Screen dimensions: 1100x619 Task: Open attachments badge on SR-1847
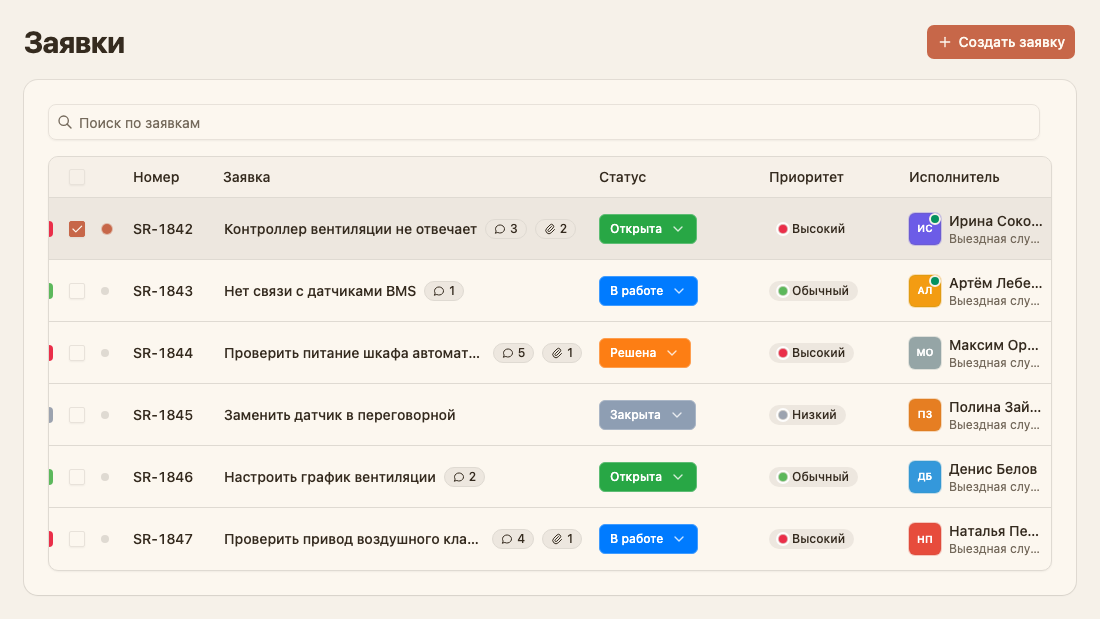pos(562,539)
